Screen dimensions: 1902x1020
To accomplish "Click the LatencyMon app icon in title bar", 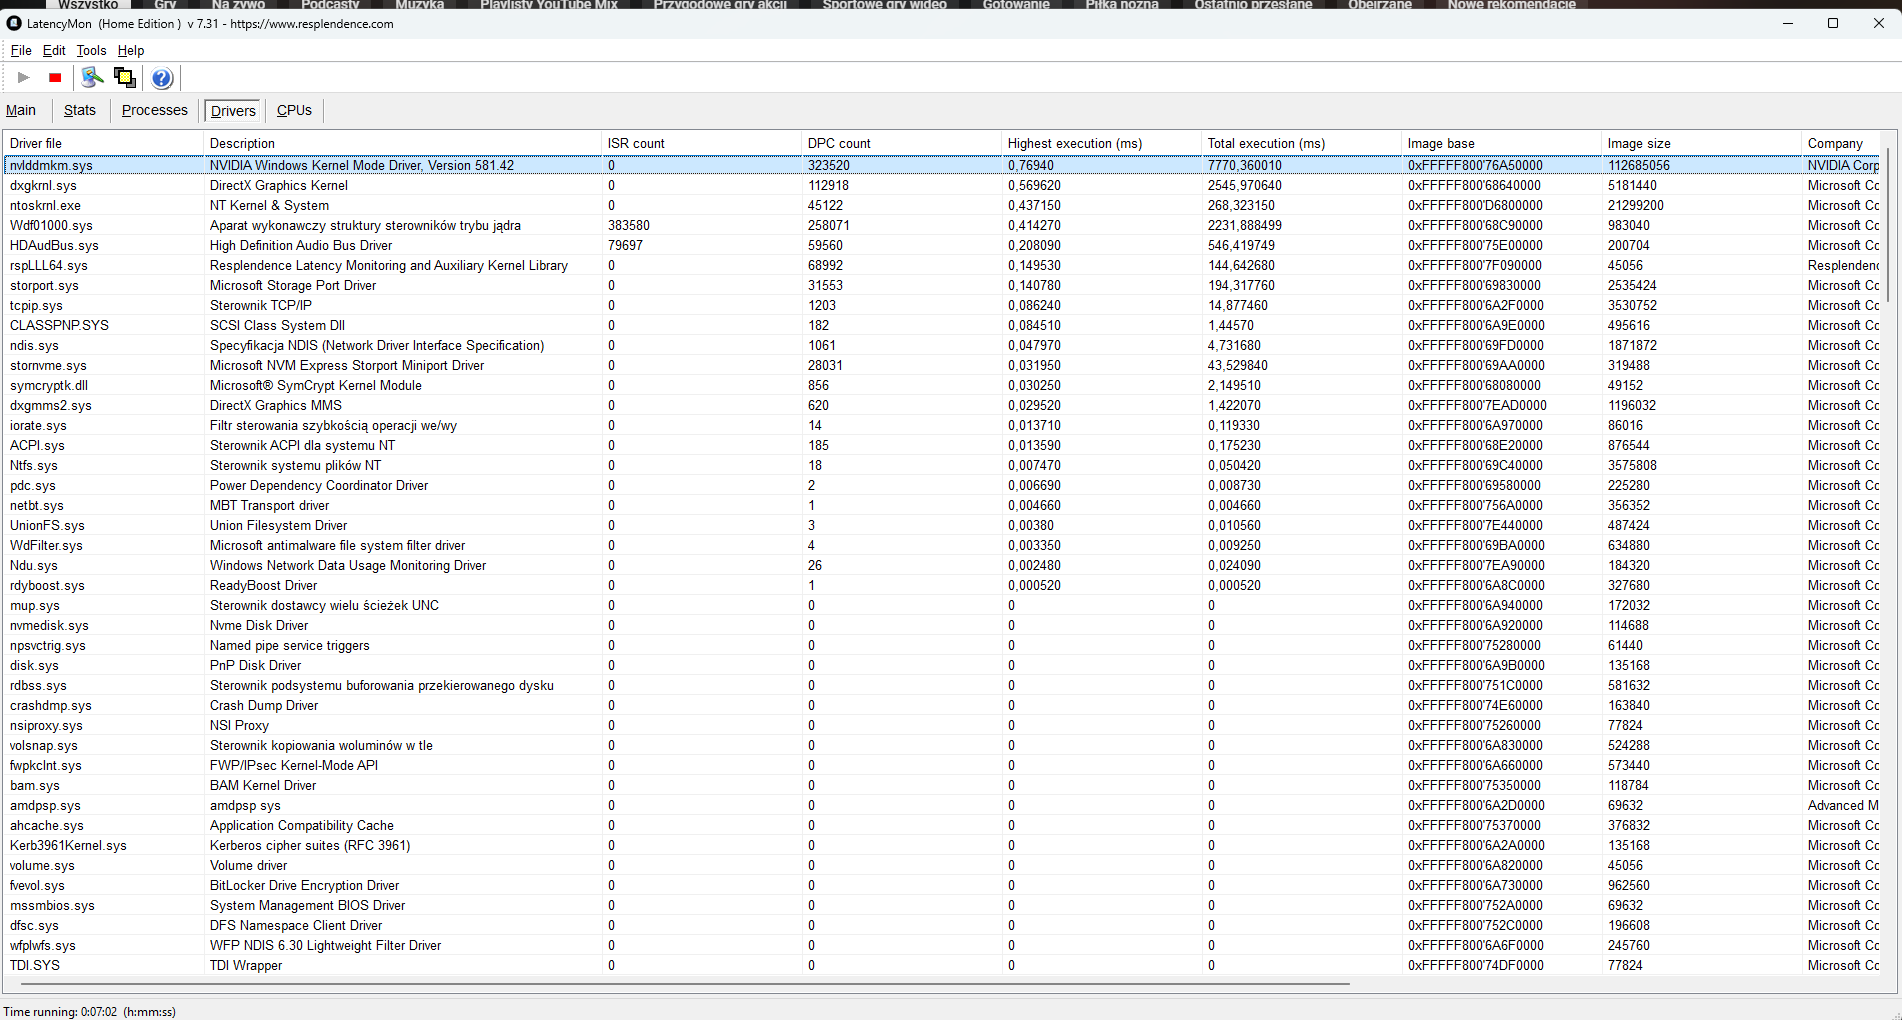I will click(x=14, y=23).
